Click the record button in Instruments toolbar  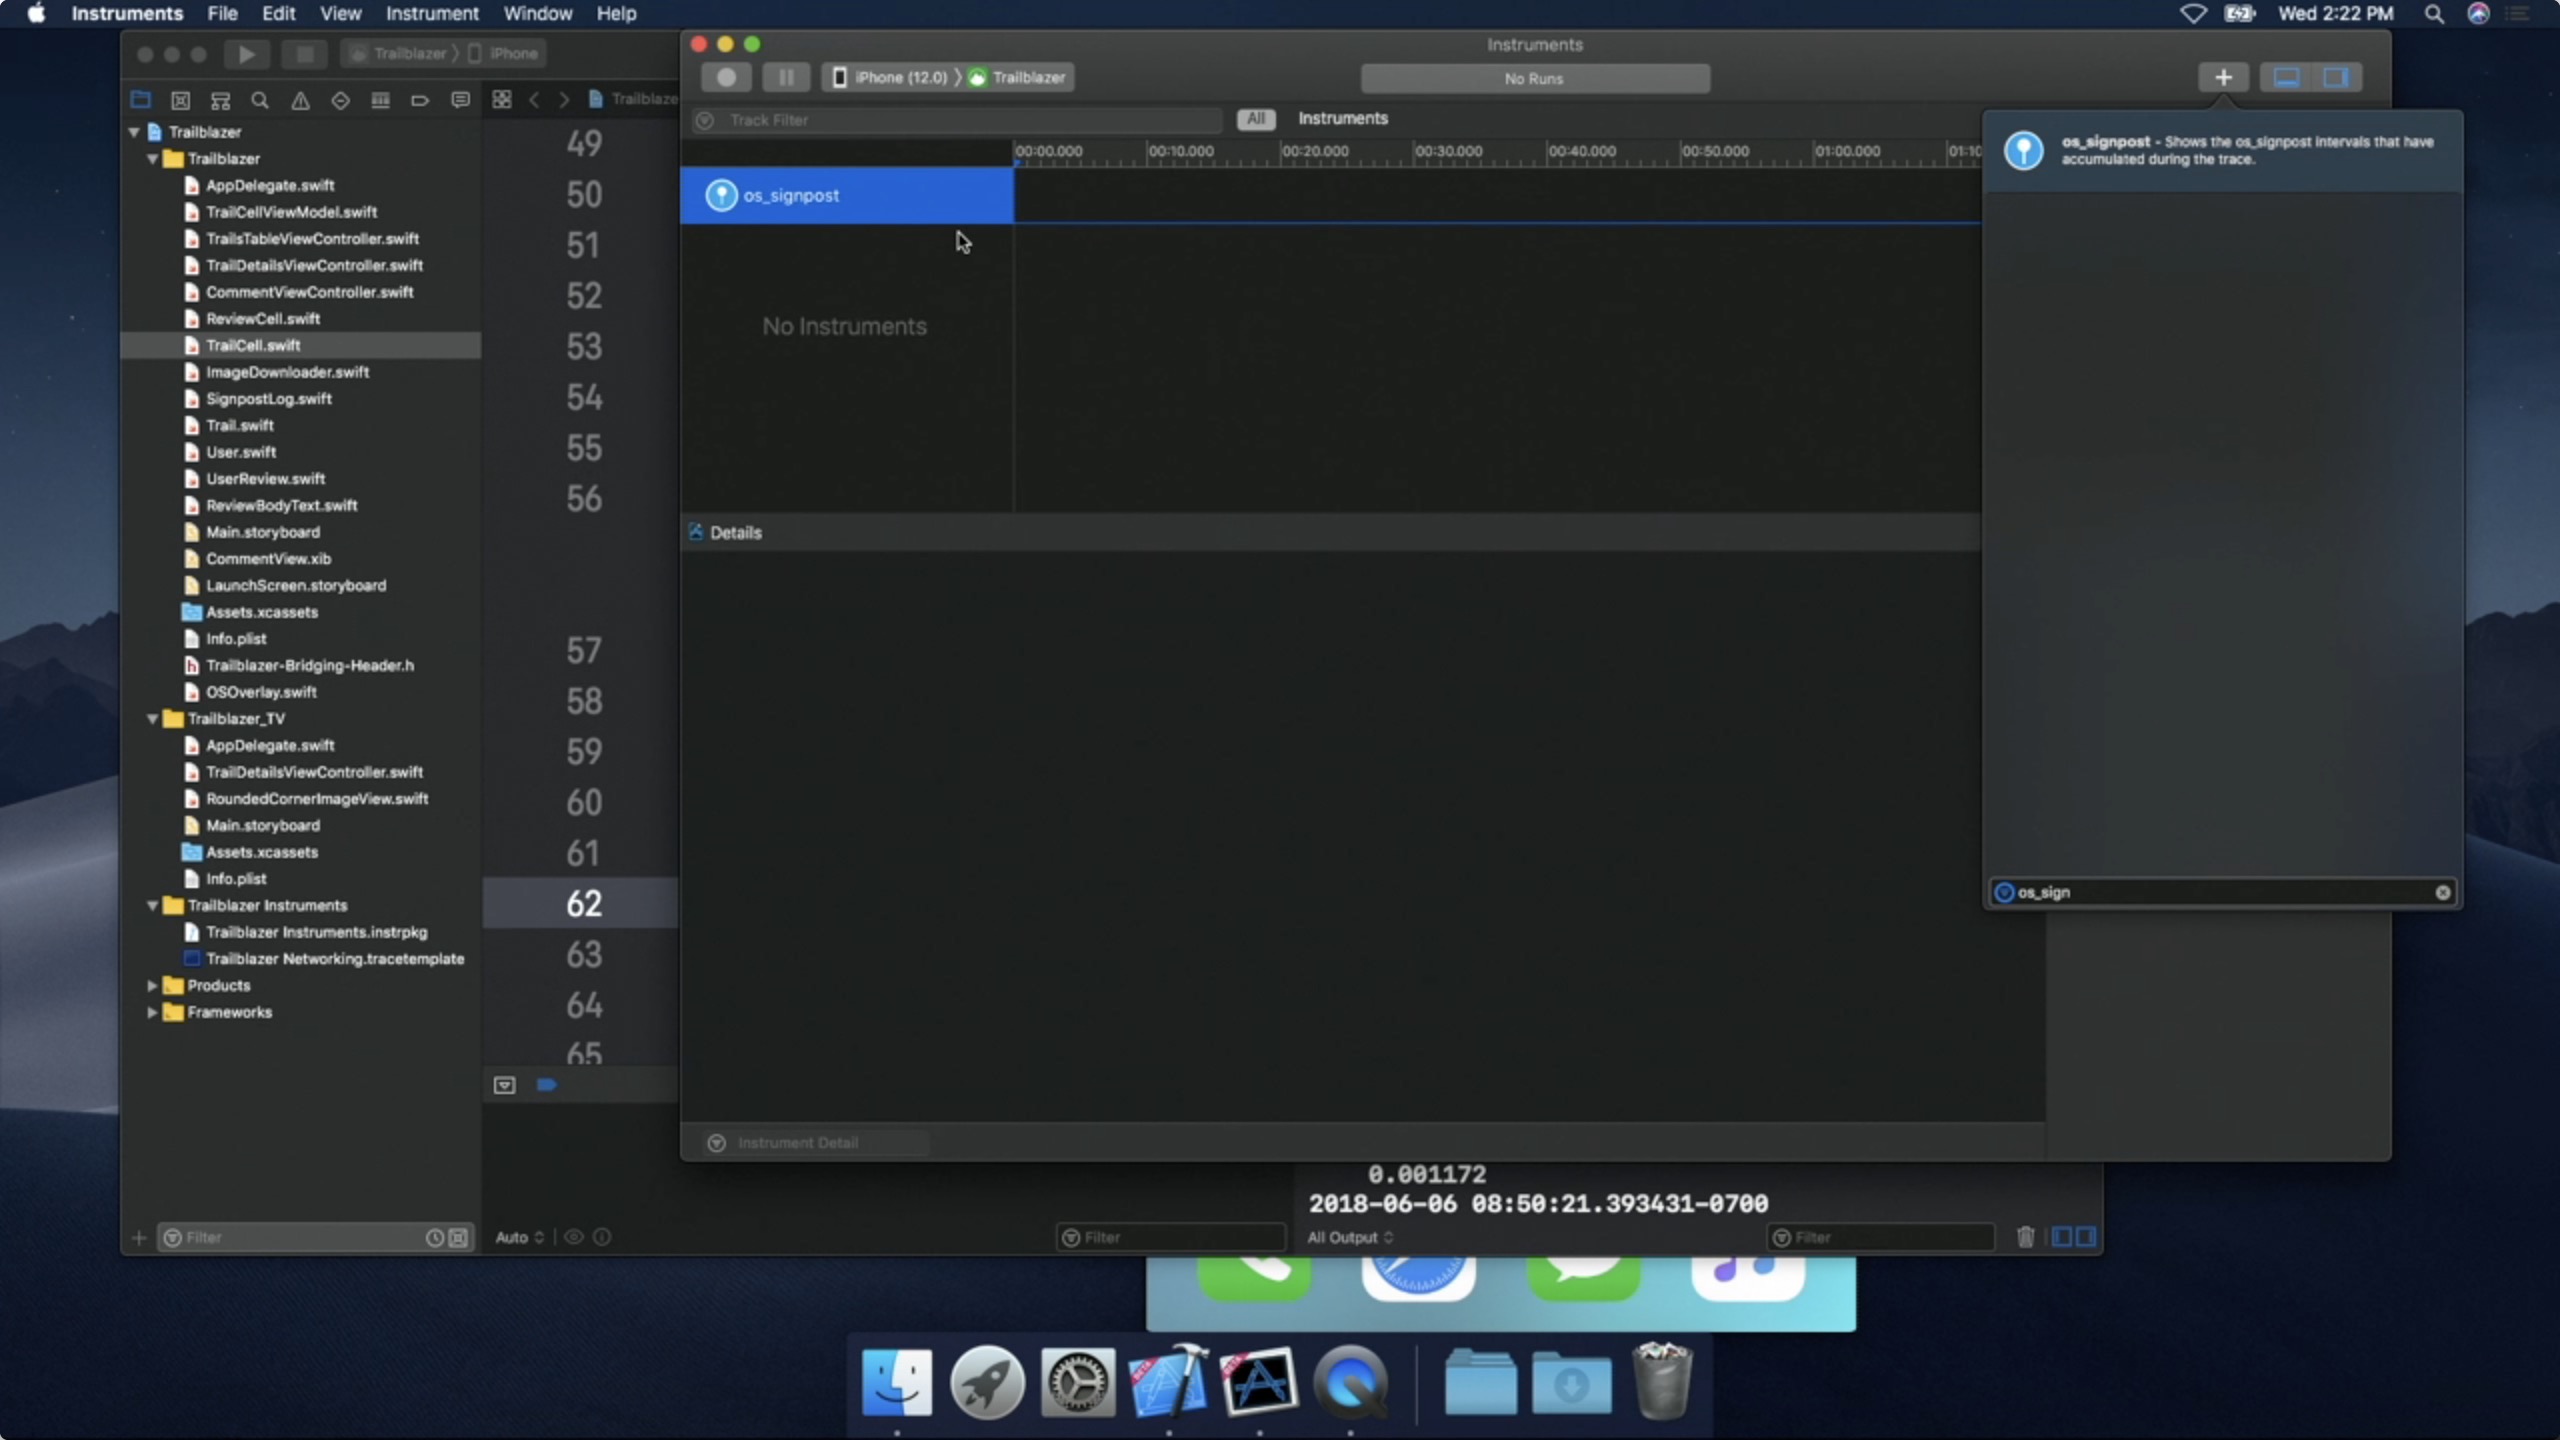click(727, 77)
